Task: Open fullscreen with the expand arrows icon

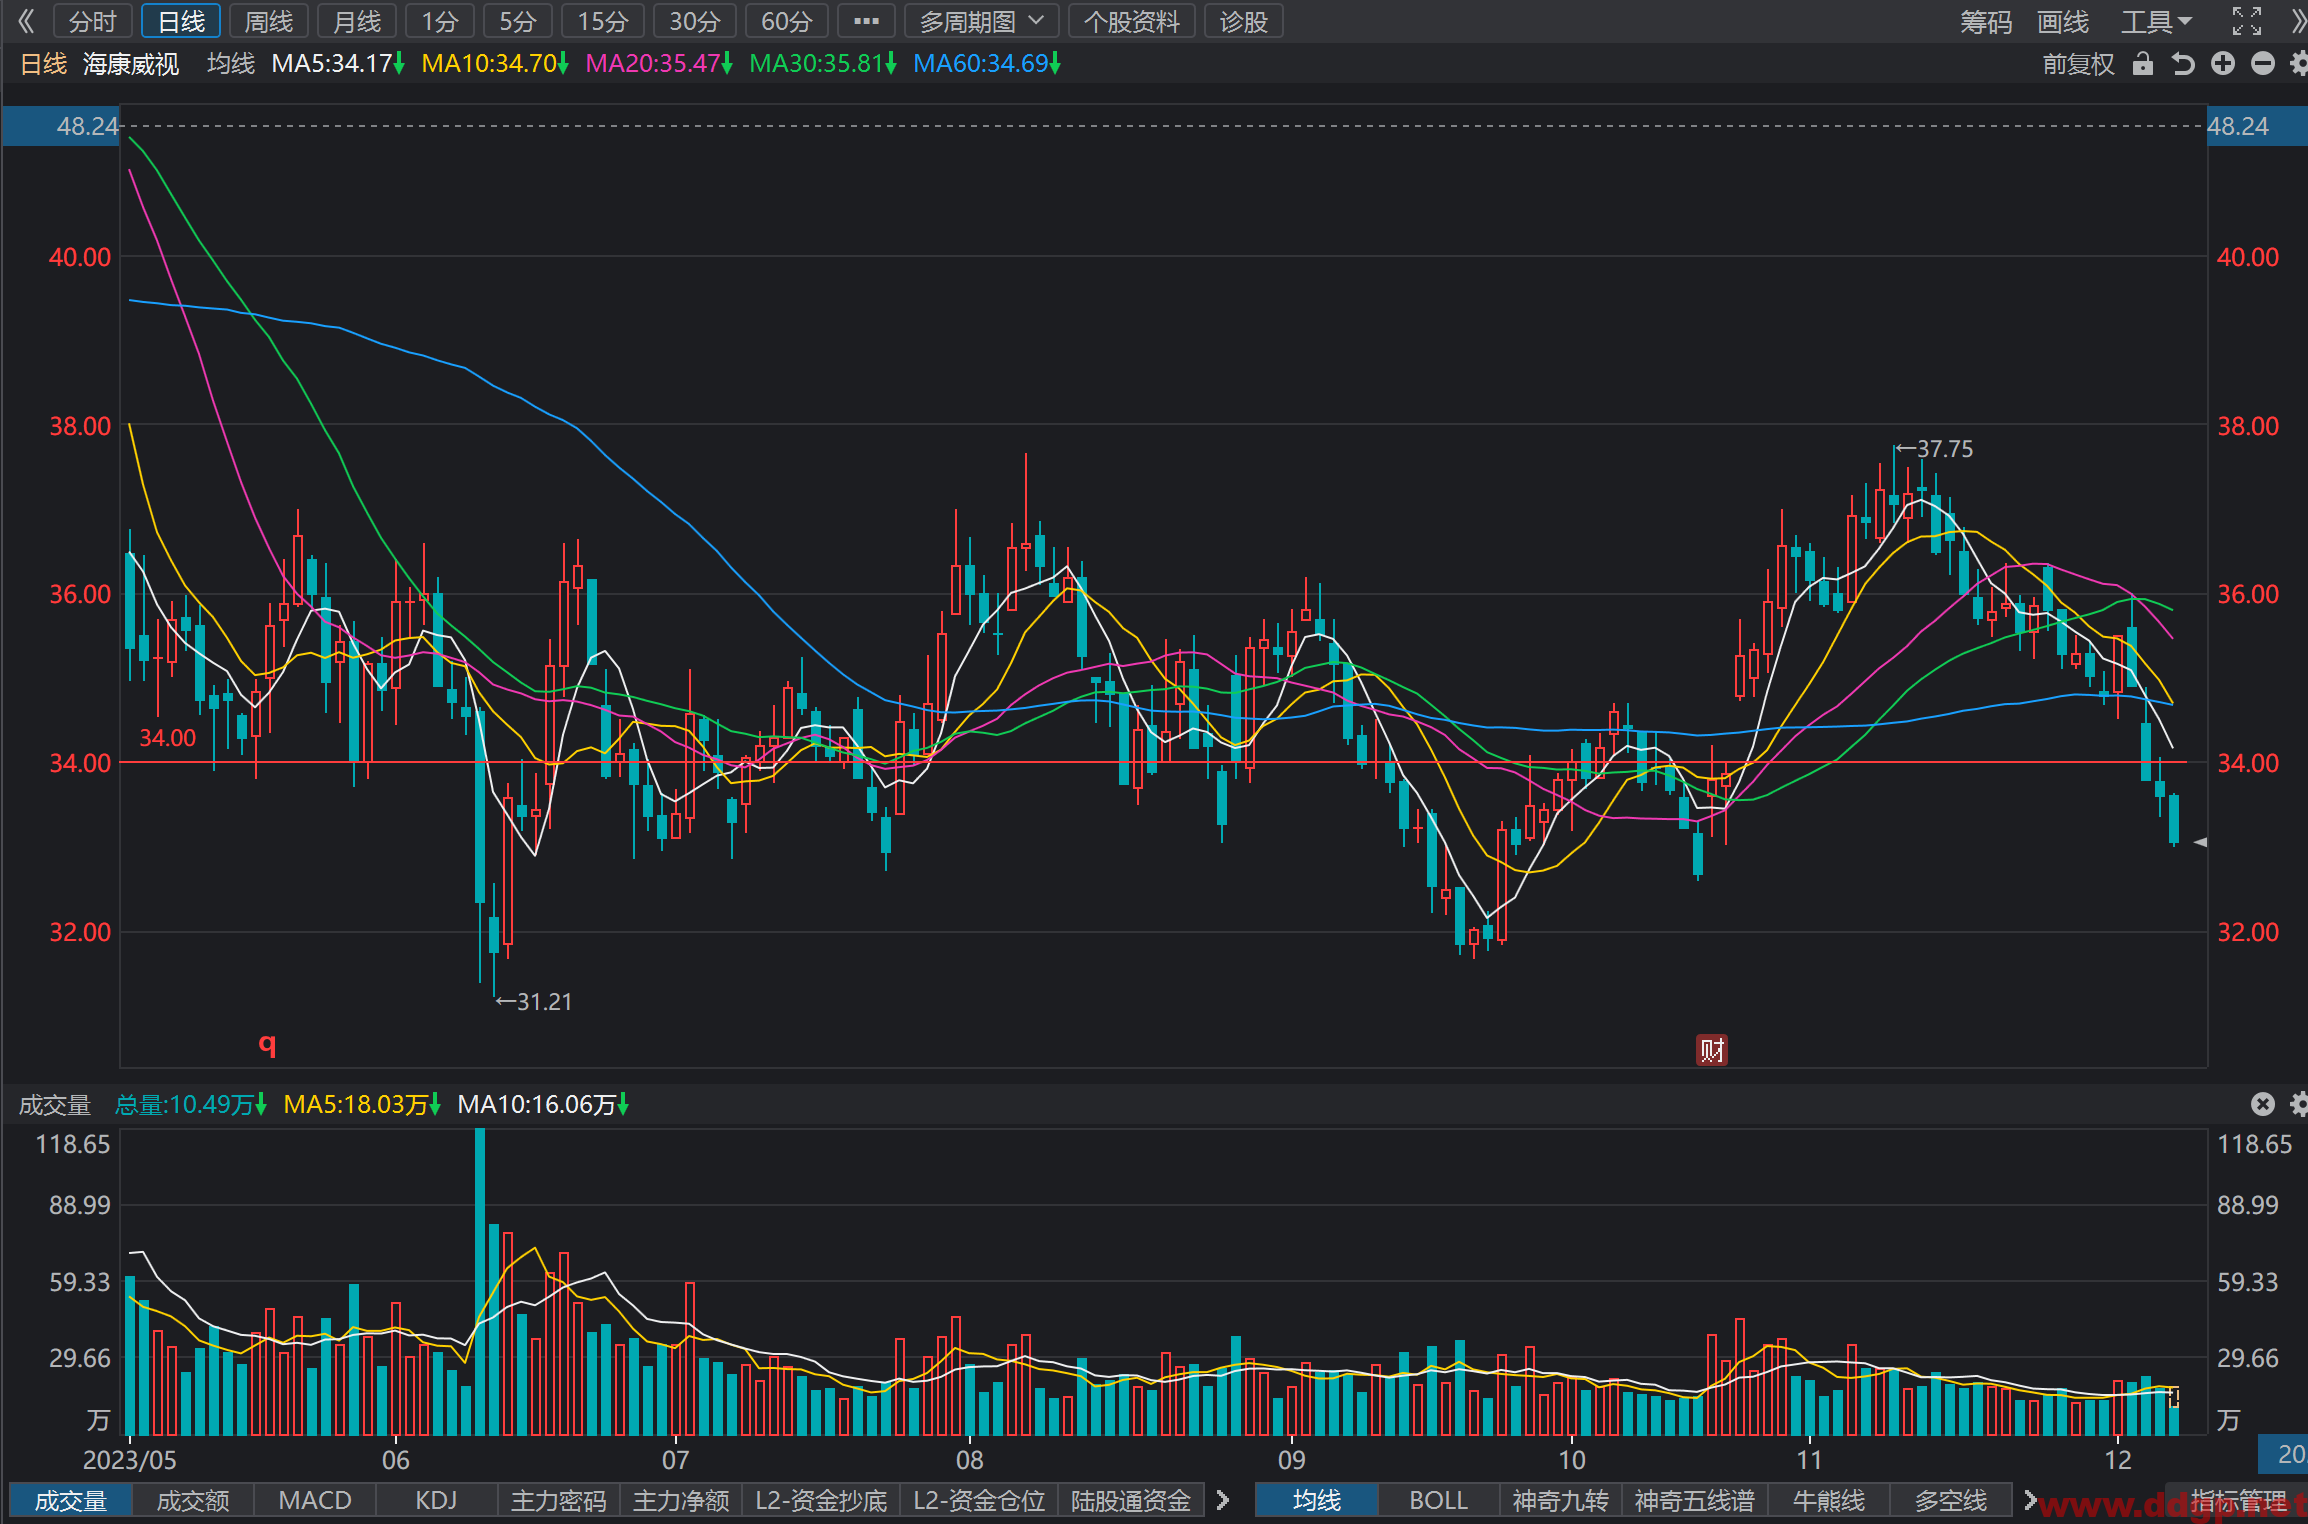Action: click(x=2246, y=21)
